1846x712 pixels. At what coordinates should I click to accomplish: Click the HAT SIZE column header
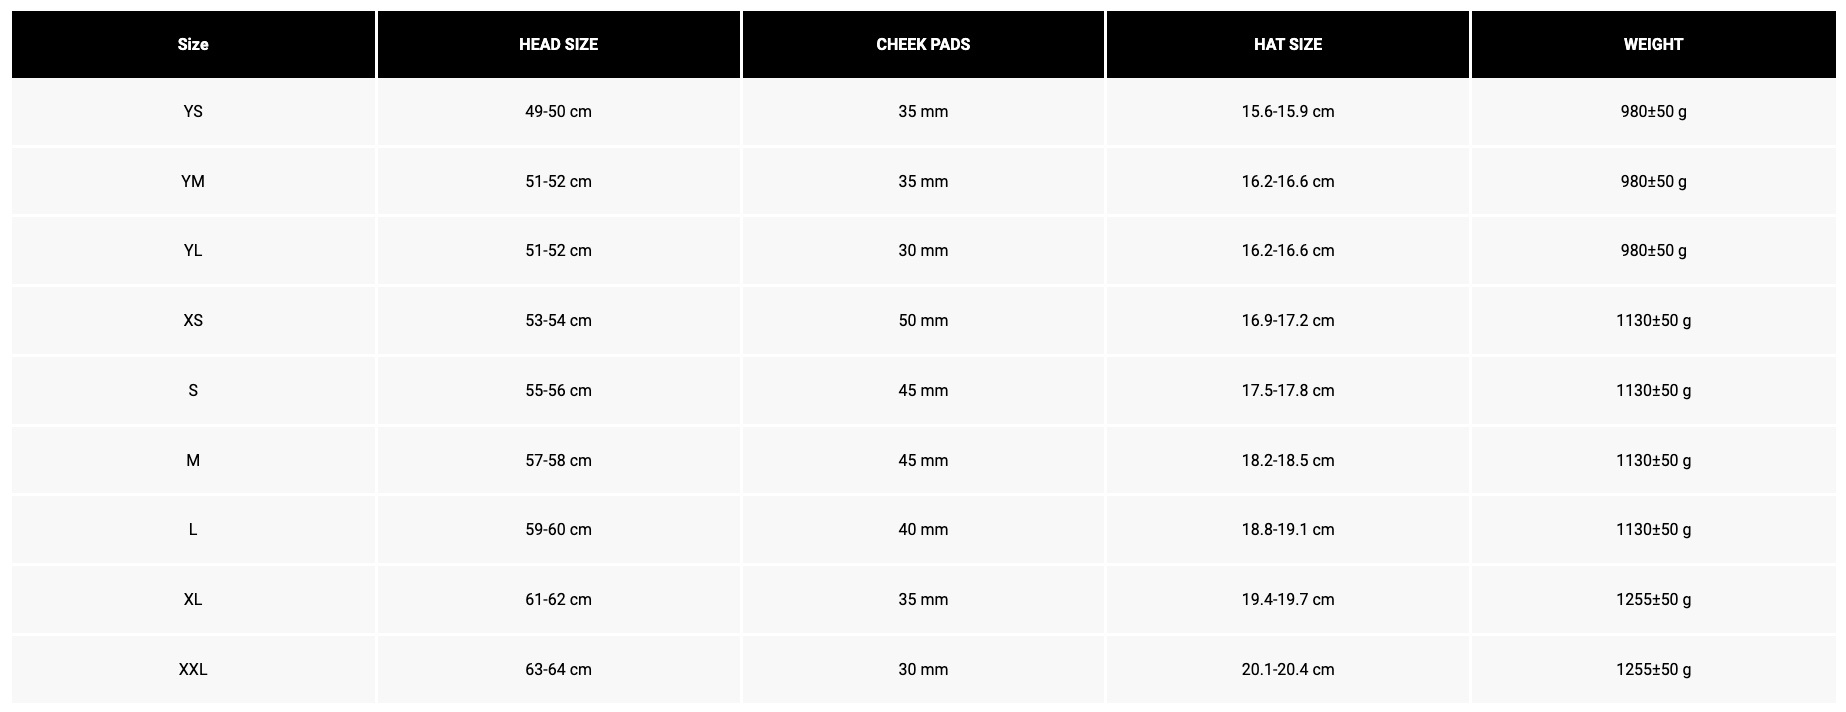1288,44
